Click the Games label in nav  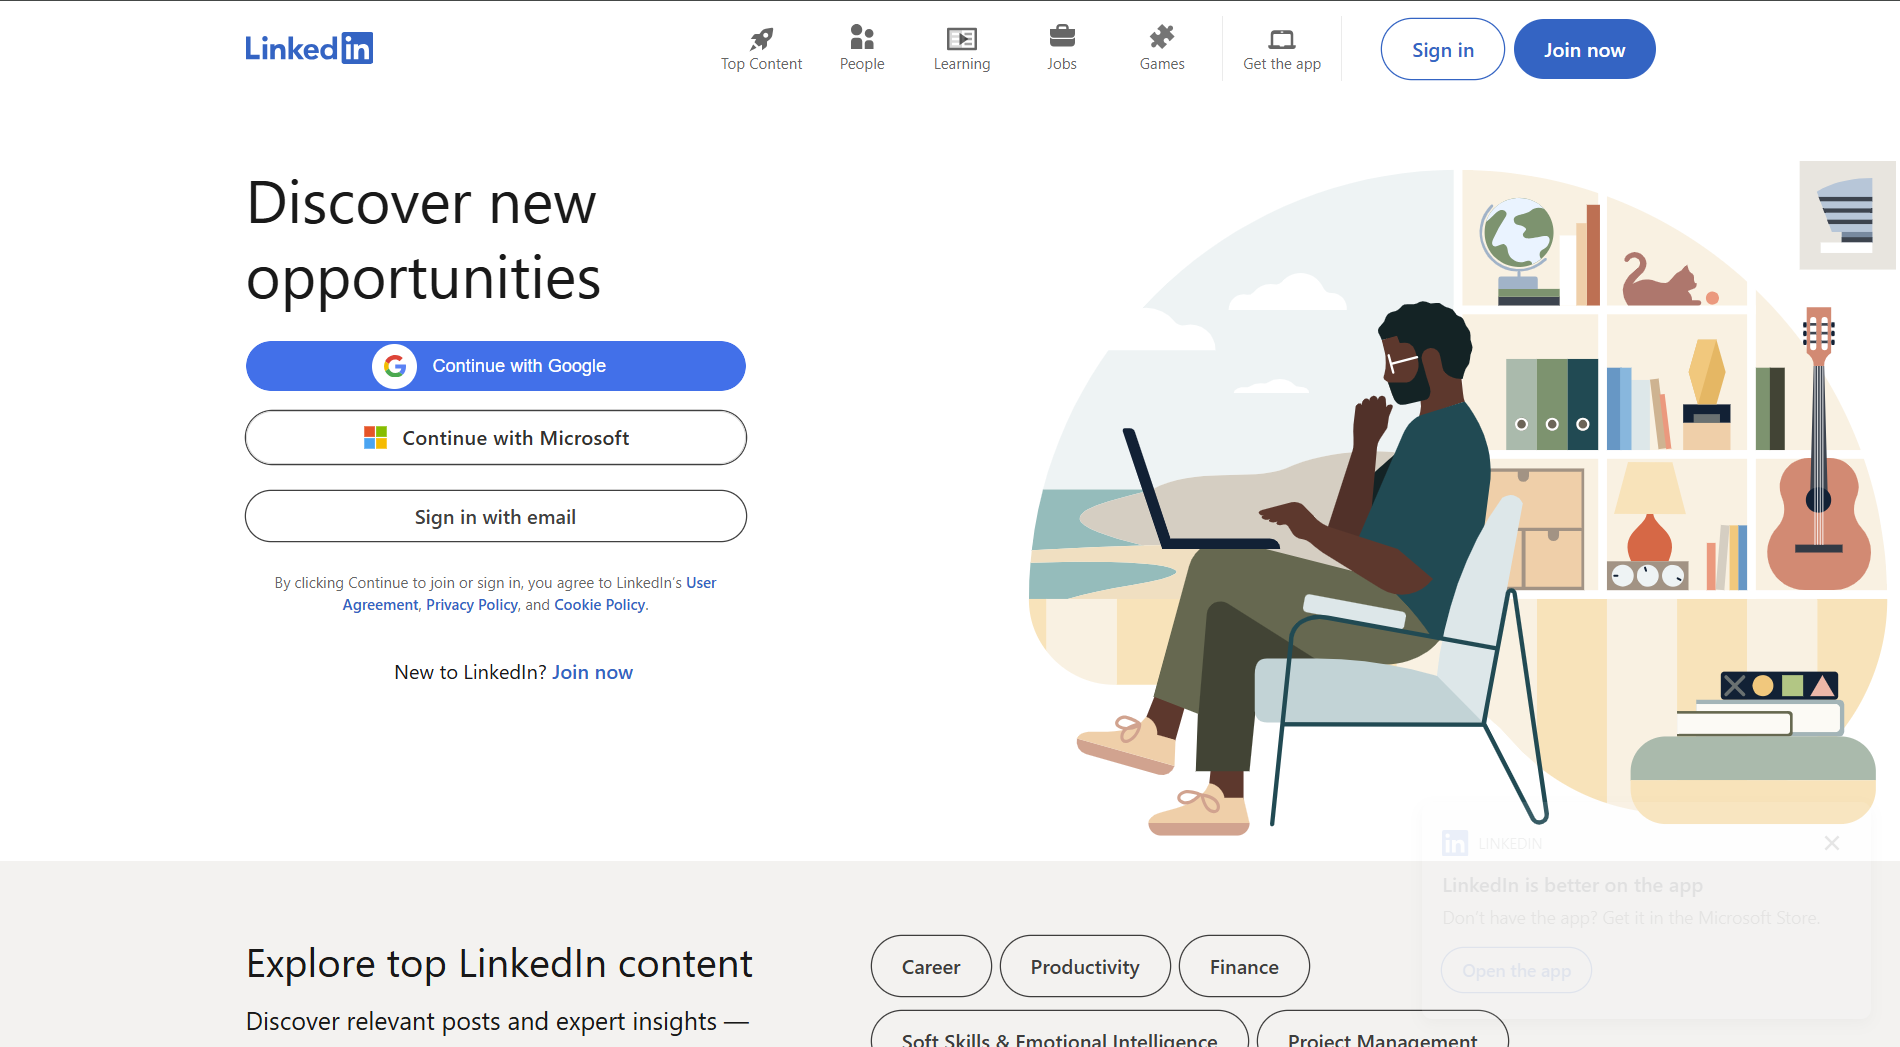point(1162,64)
